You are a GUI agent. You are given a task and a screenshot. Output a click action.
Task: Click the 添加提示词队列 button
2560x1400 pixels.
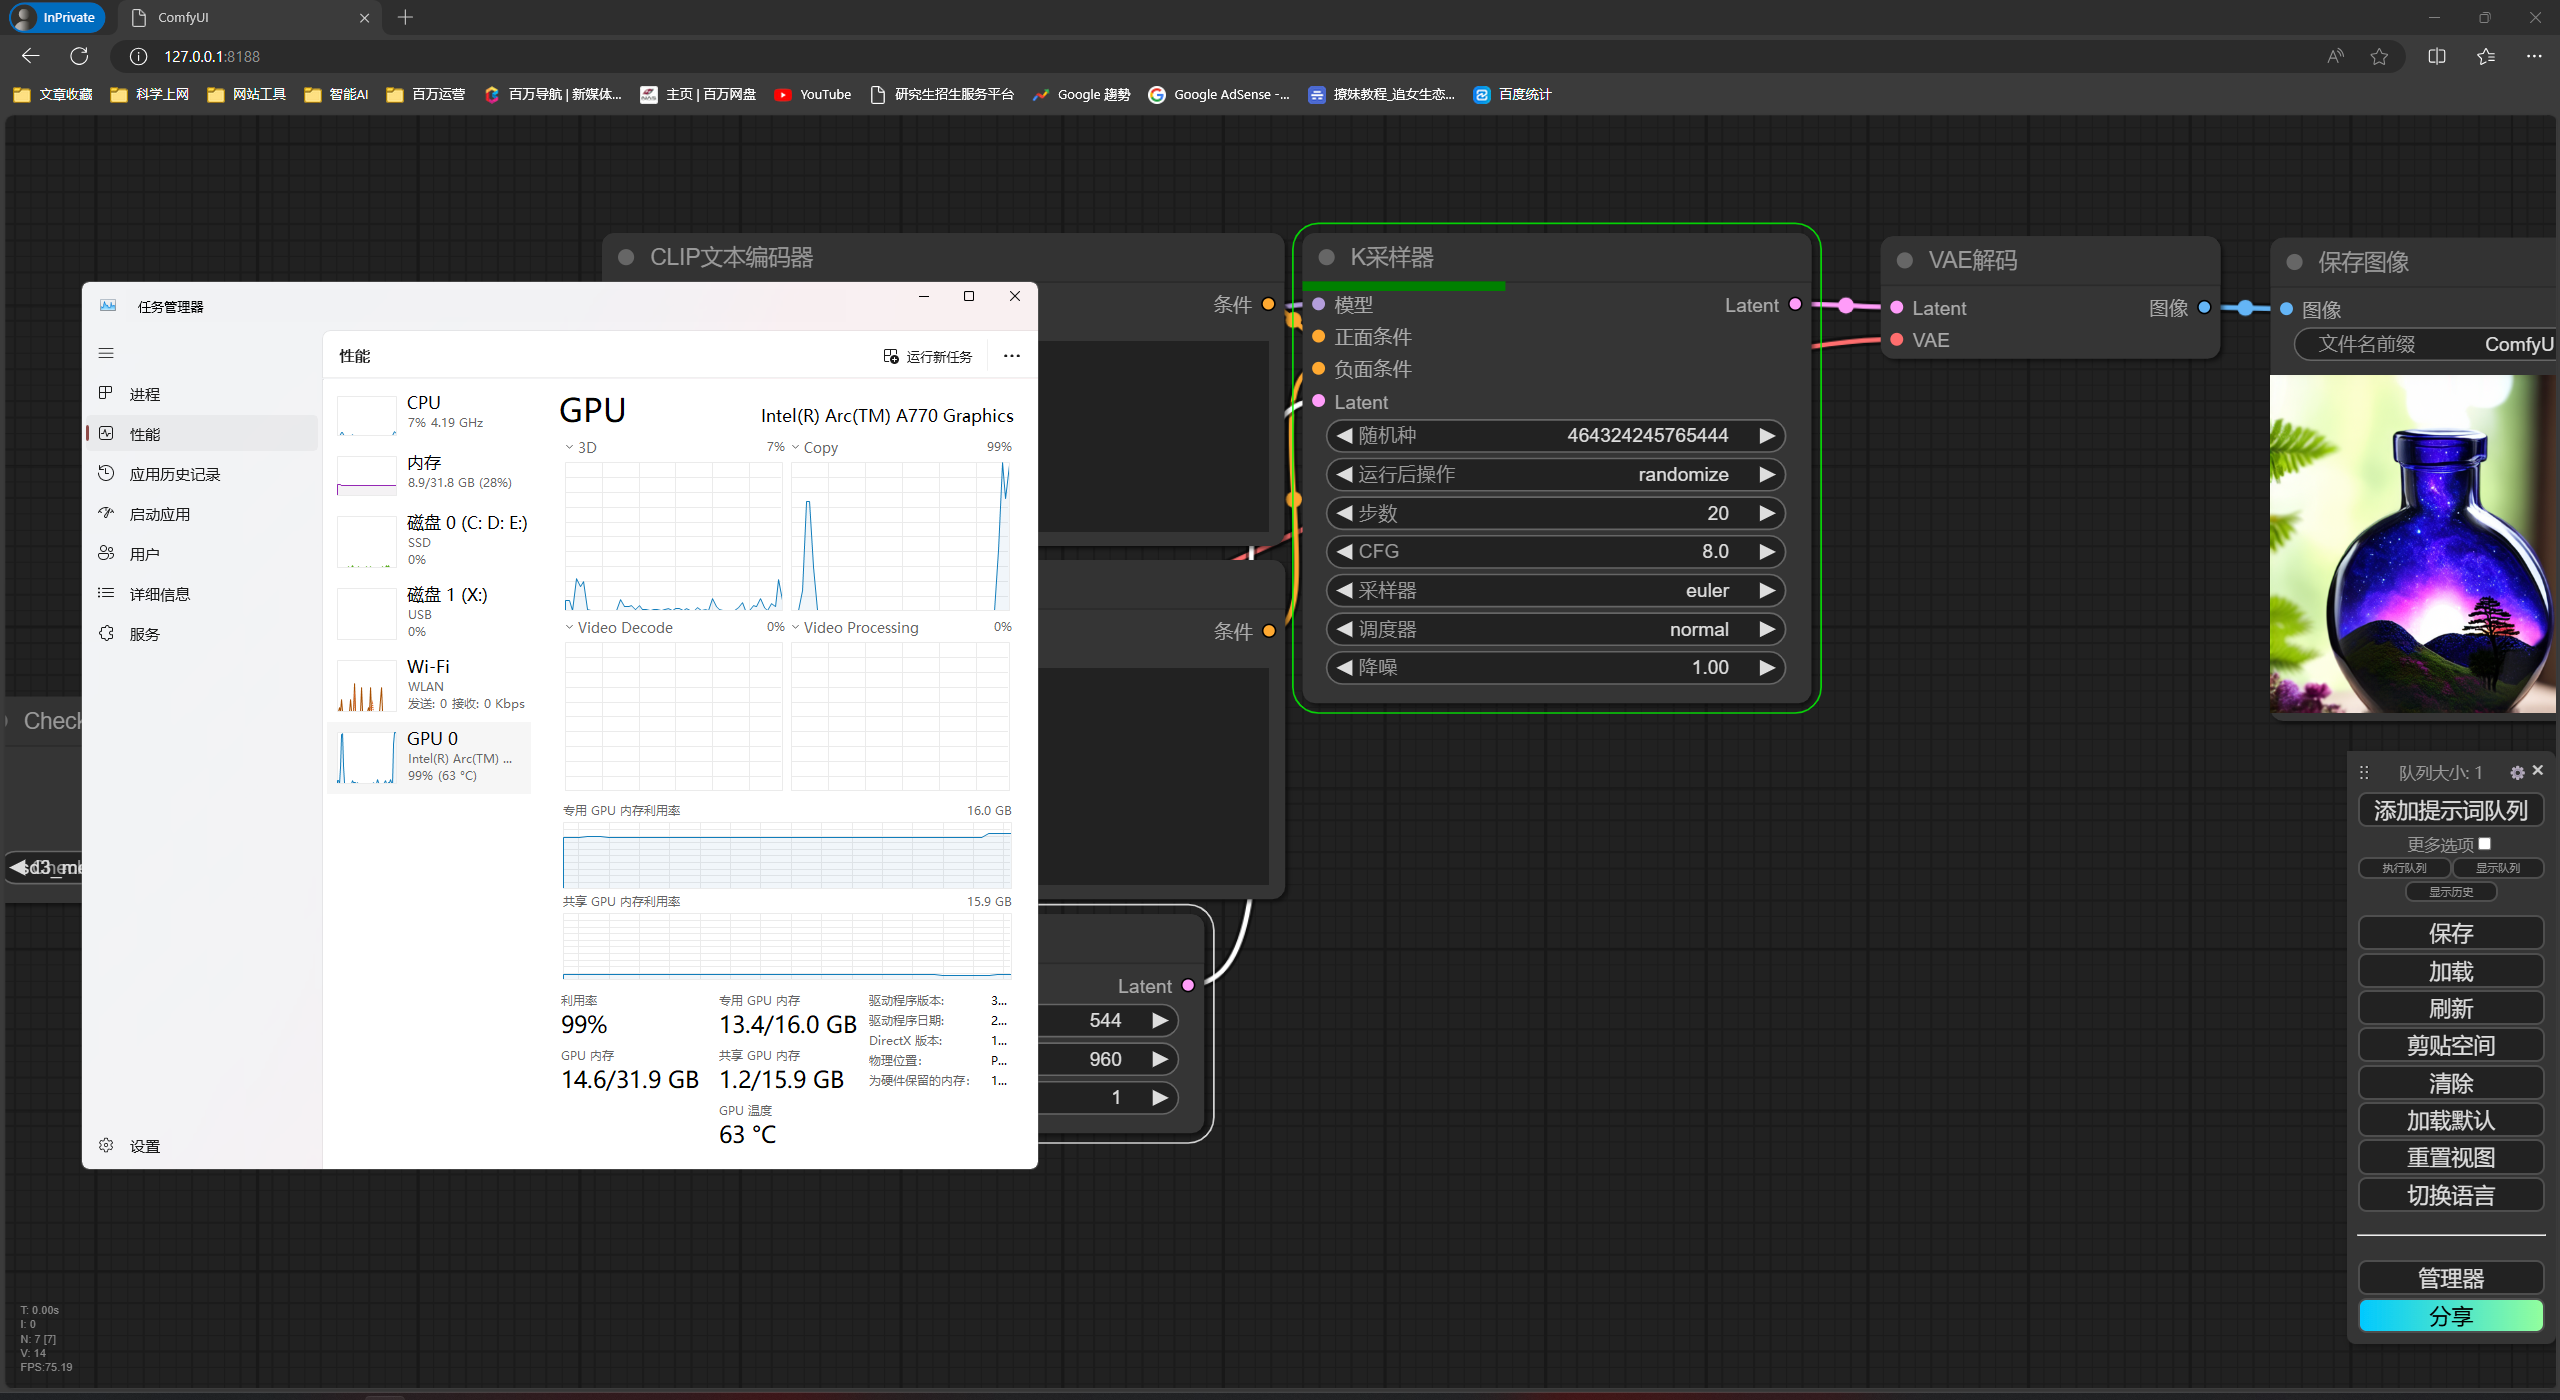click(x=2450, y=811)
